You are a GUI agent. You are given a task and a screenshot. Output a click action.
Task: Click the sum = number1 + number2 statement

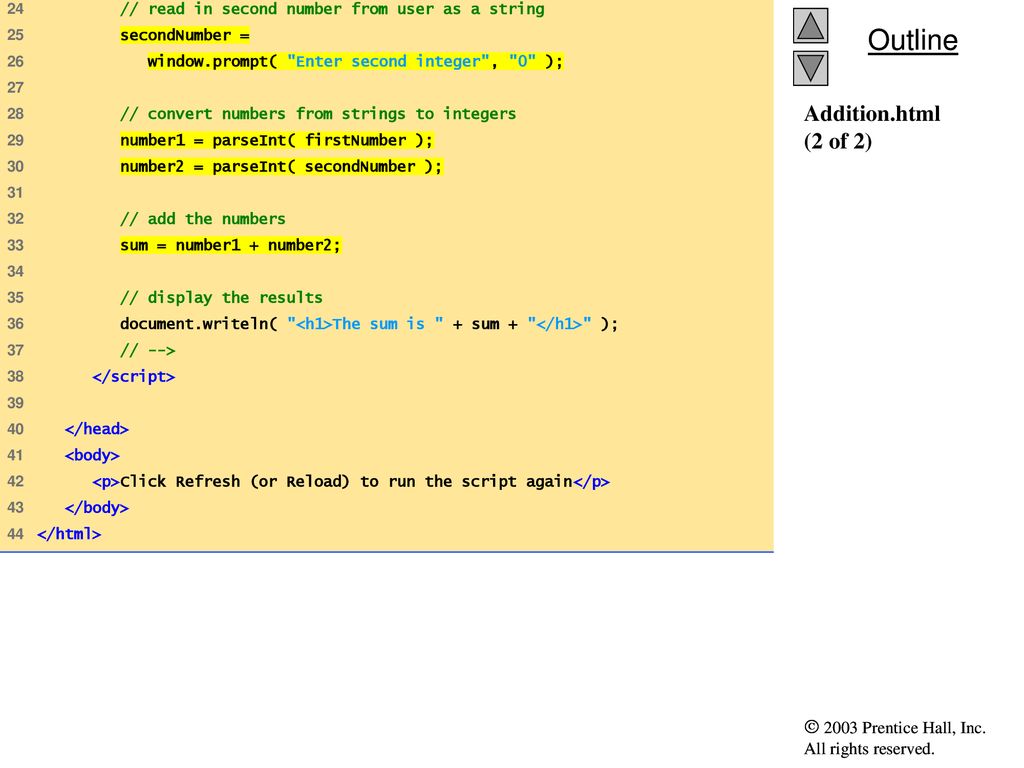coord(230,246)
